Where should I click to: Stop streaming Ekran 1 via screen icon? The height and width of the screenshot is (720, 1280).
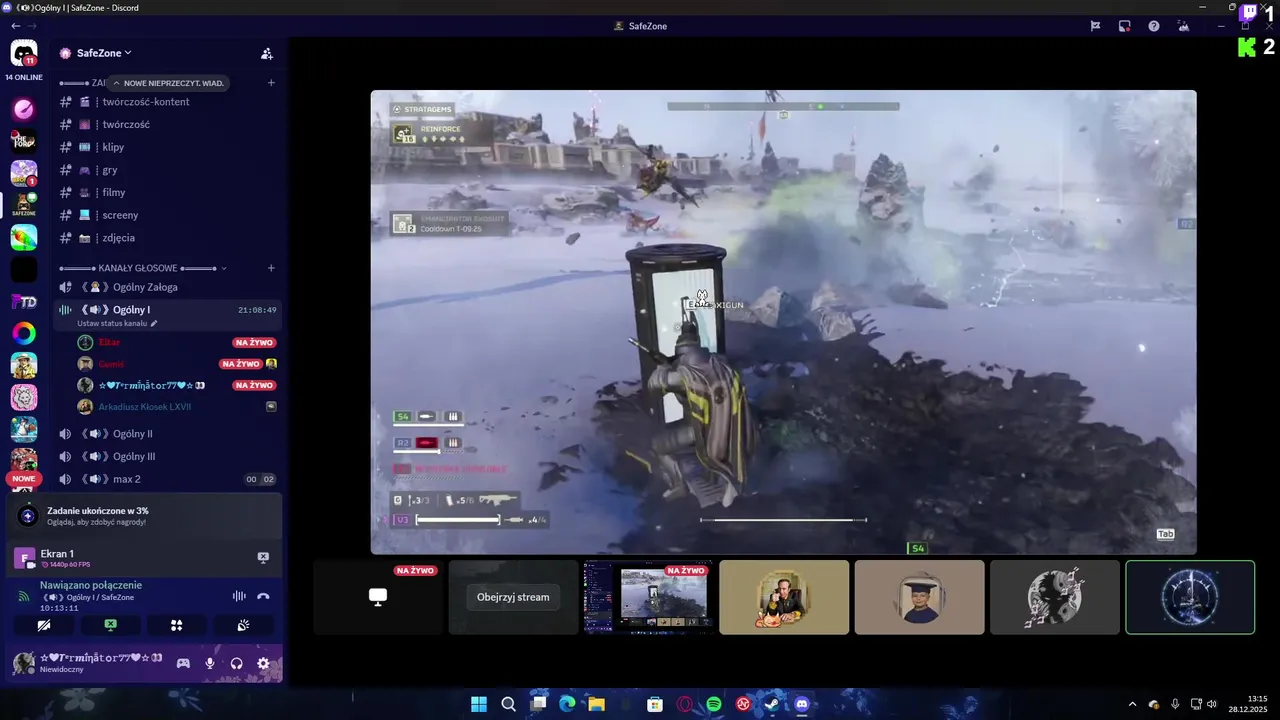pyautogui.click(x=263, y=558)
